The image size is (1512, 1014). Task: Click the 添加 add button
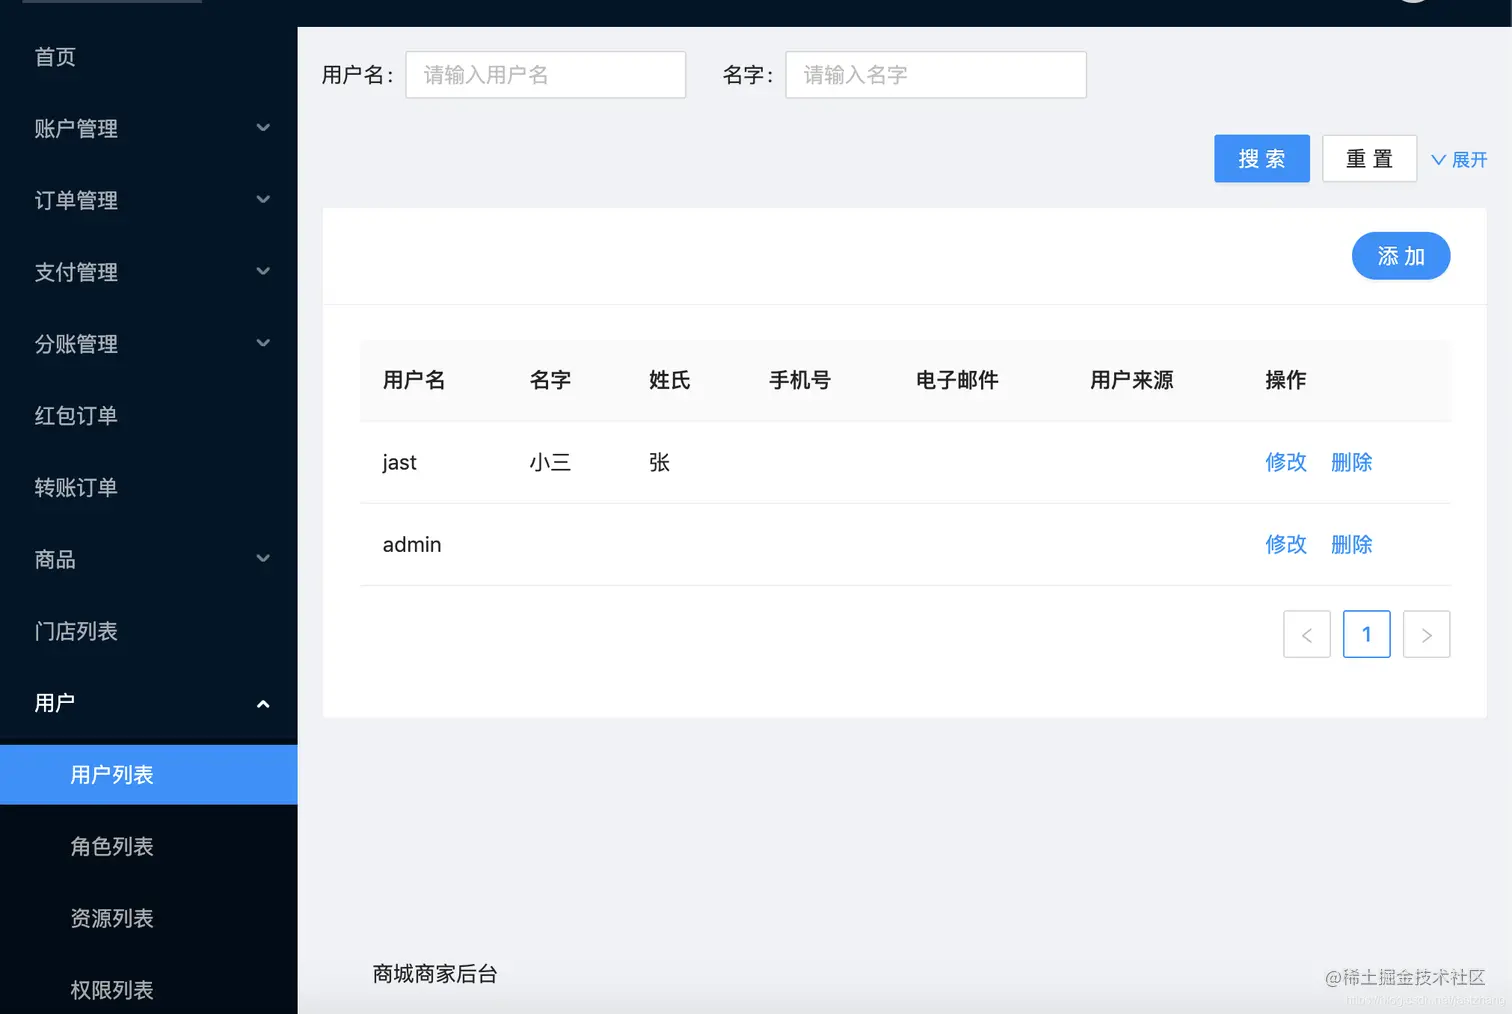pyautogui.click(x=1400, y=256)
